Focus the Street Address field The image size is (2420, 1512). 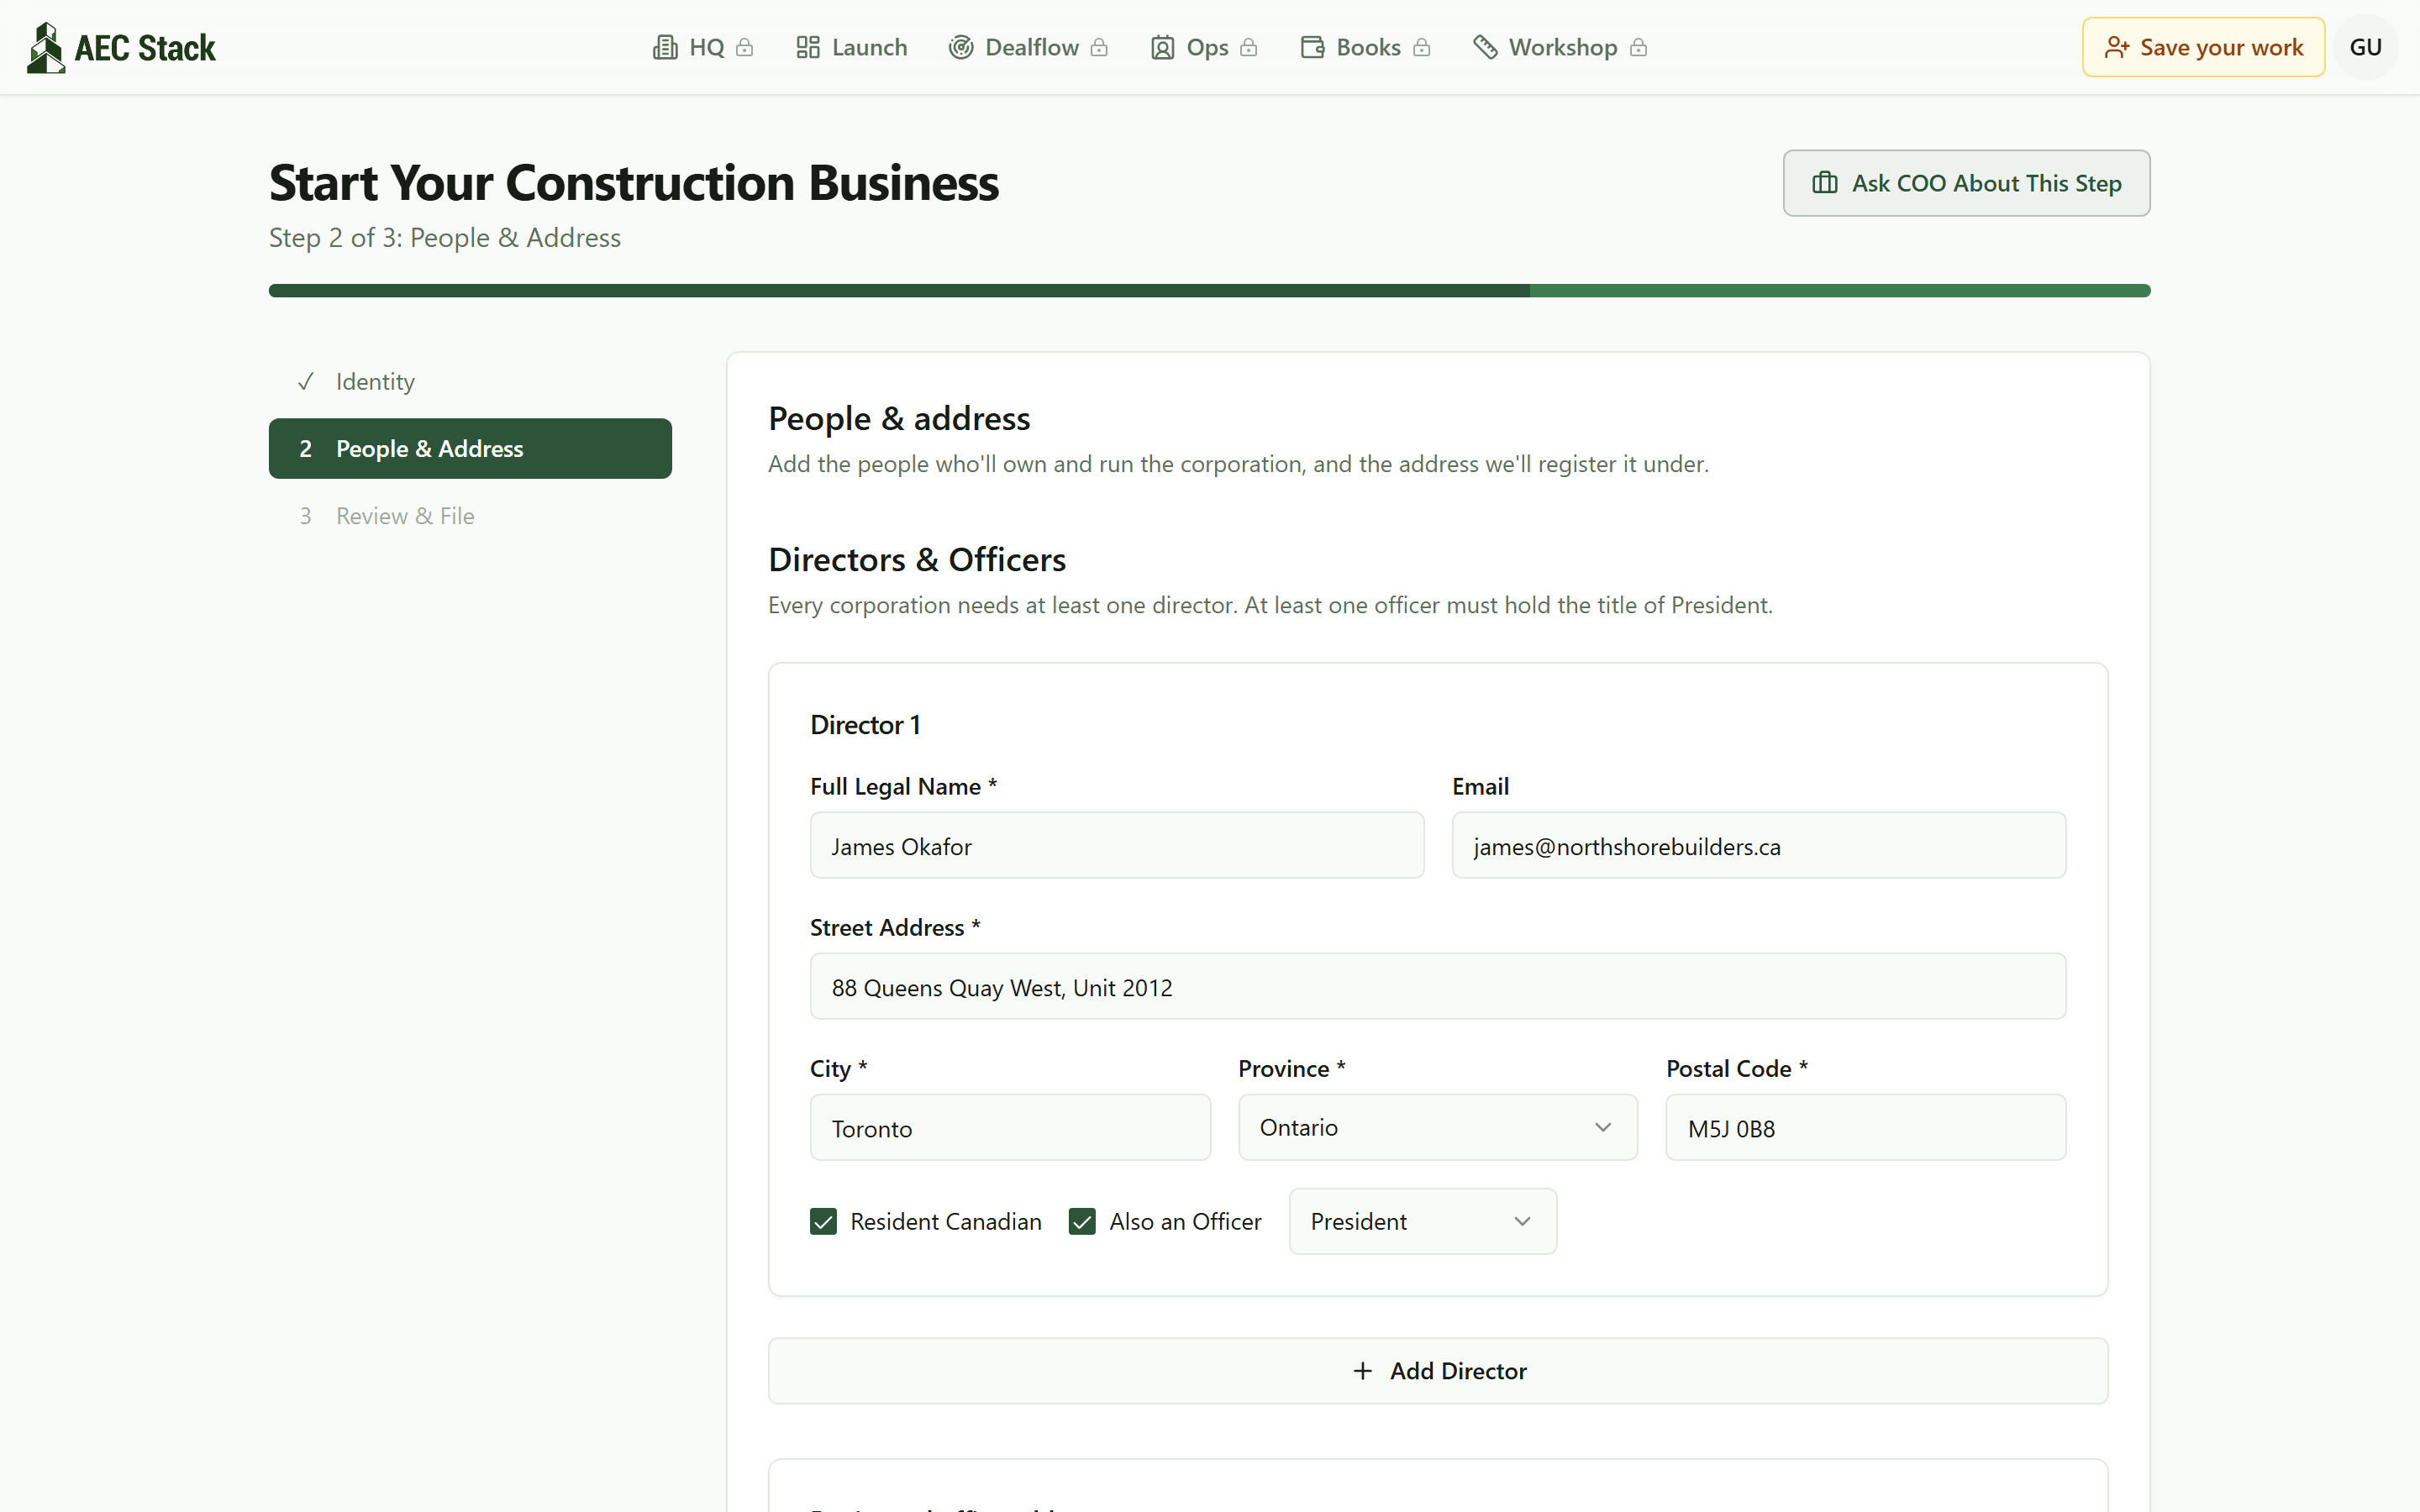(1438, 986)
